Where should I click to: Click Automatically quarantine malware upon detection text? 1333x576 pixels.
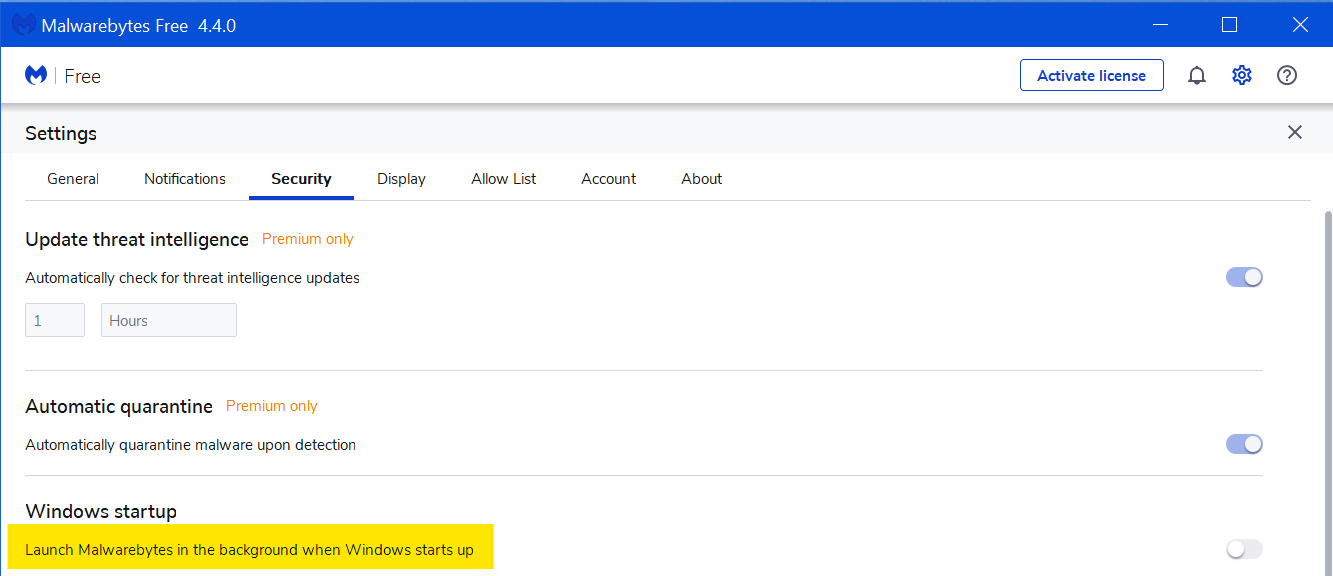190,444
